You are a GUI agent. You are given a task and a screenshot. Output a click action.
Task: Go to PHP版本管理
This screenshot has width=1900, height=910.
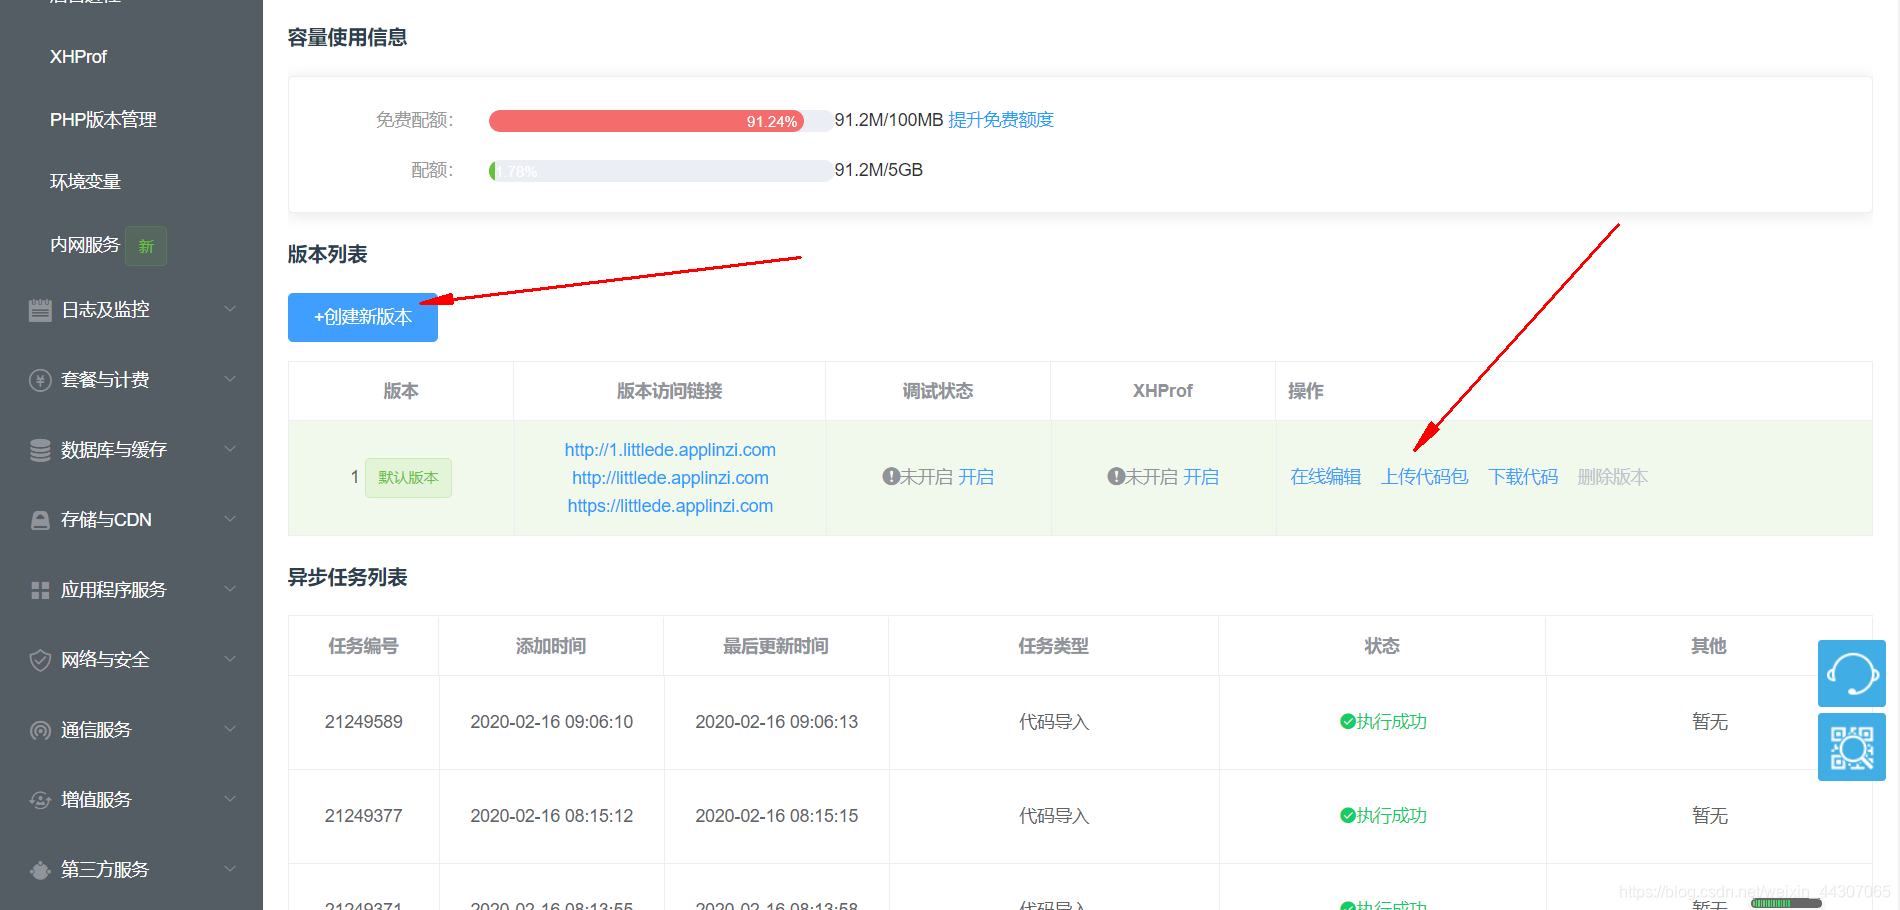pyautogui.click(x=103, y=119)
